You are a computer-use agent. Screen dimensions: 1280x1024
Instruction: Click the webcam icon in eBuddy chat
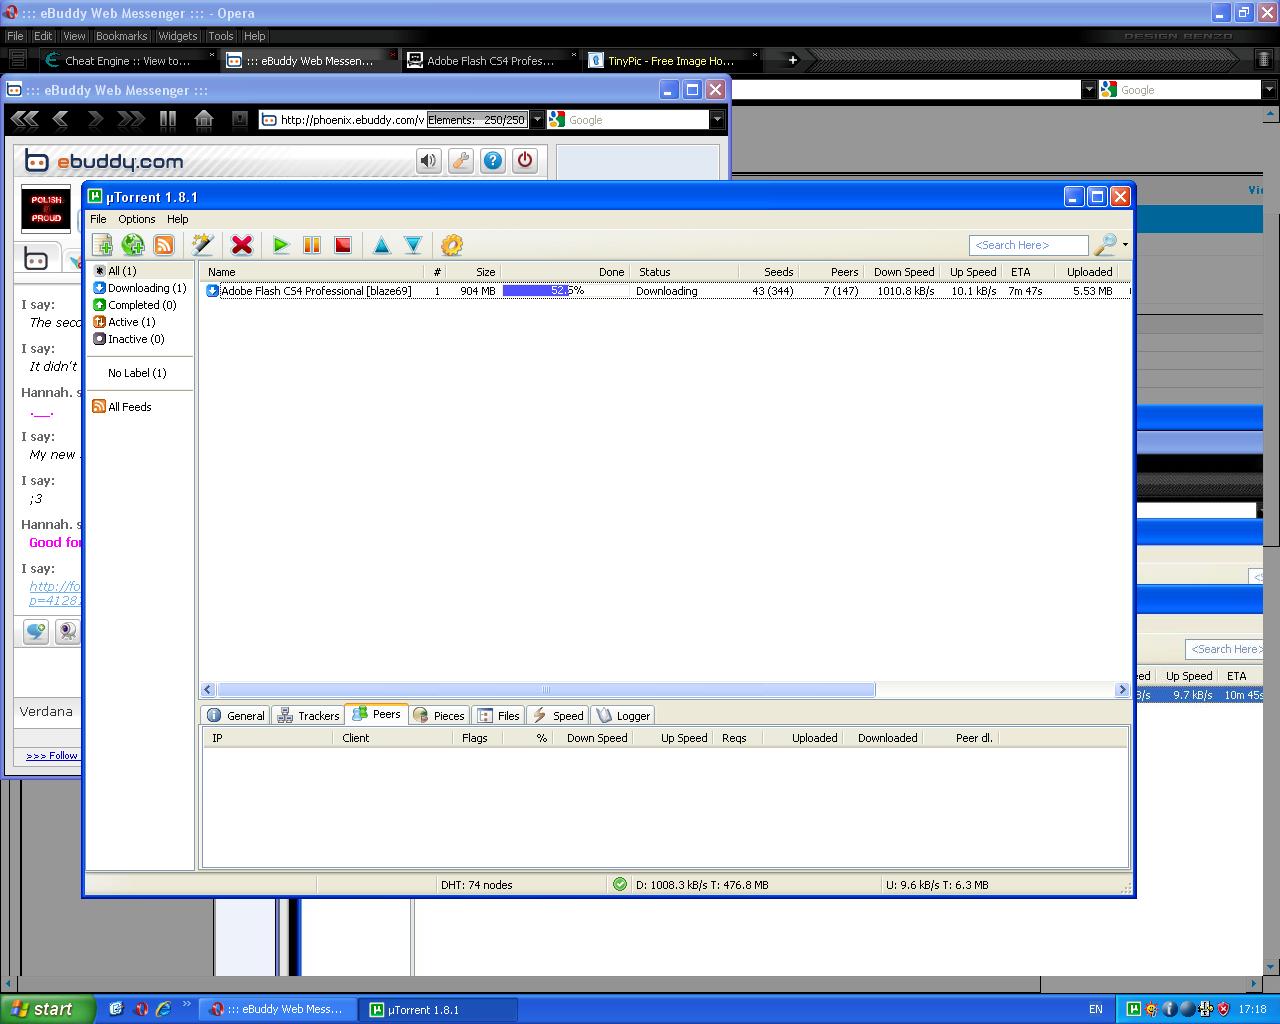click(x=67, y=631)
